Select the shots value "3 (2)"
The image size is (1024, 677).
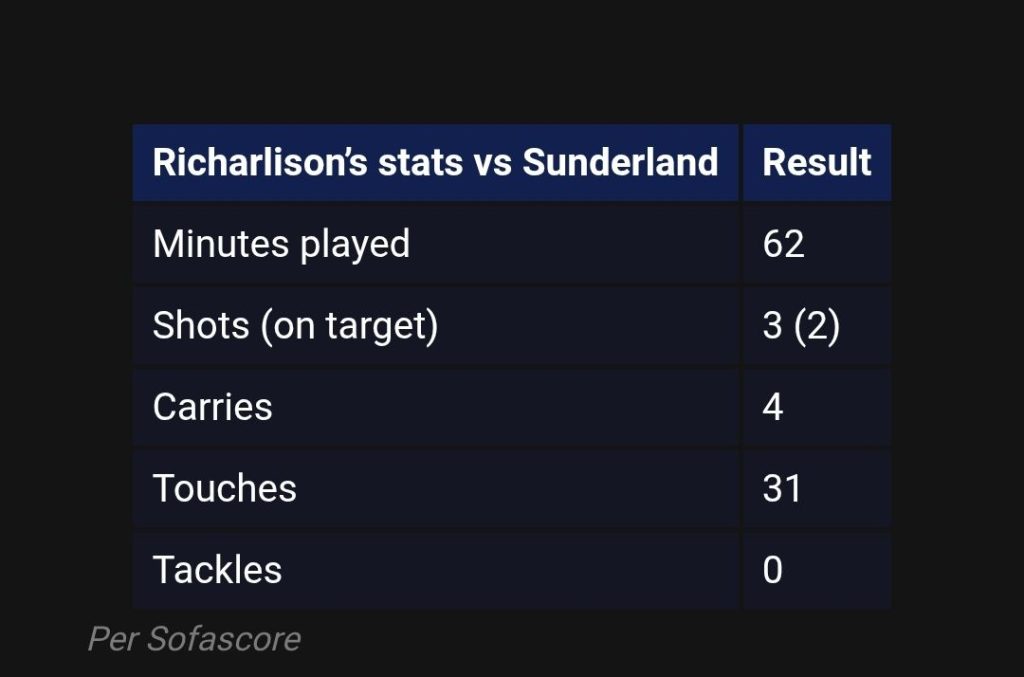tap(800, 326)
